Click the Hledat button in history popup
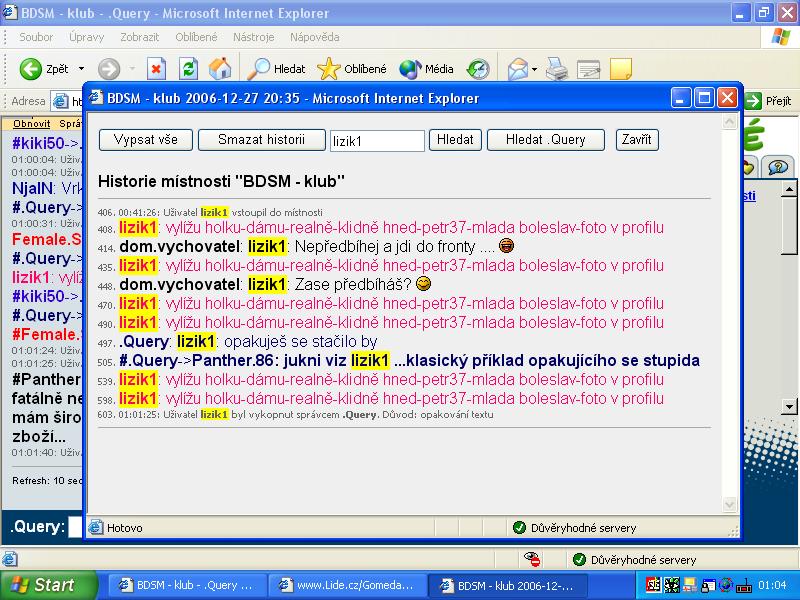The height and width of the screenshot is (600, 800). [455, 140]
